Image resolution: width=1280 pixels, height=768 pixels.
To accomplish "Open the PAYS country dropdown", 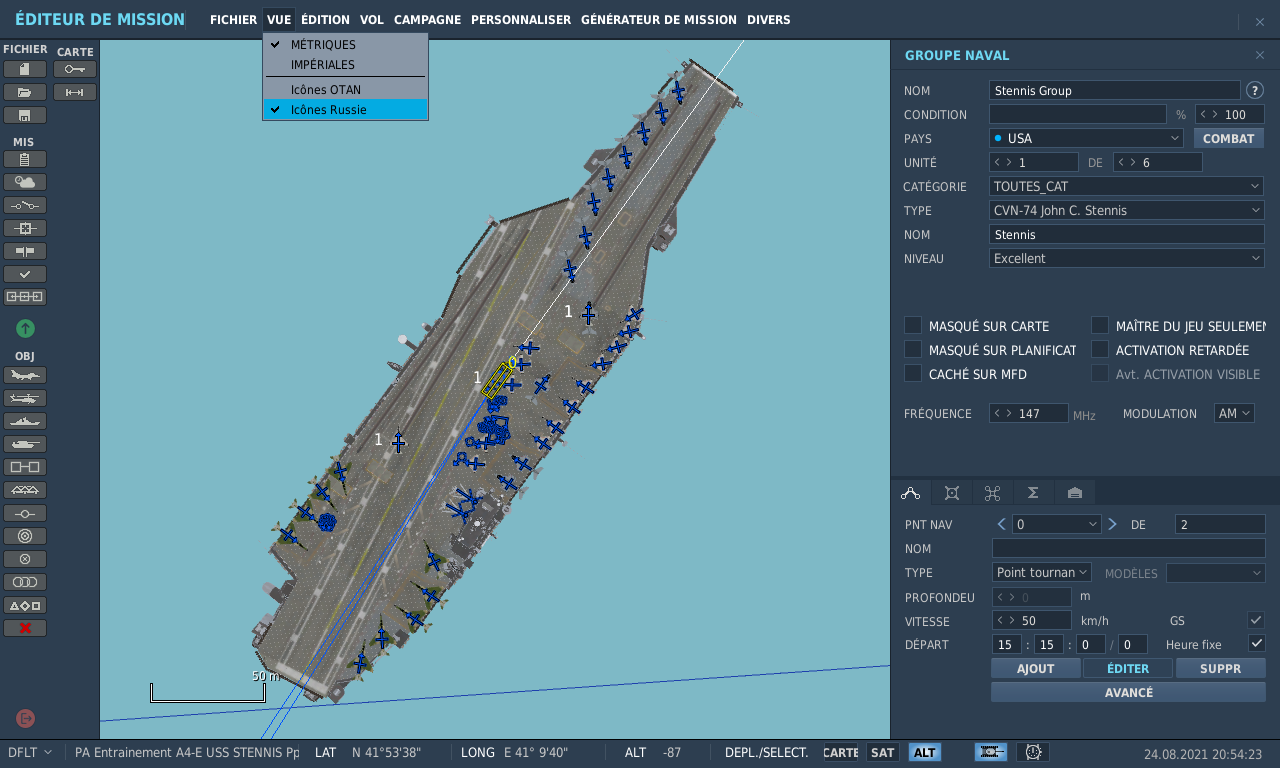I will coord(1086,138).
